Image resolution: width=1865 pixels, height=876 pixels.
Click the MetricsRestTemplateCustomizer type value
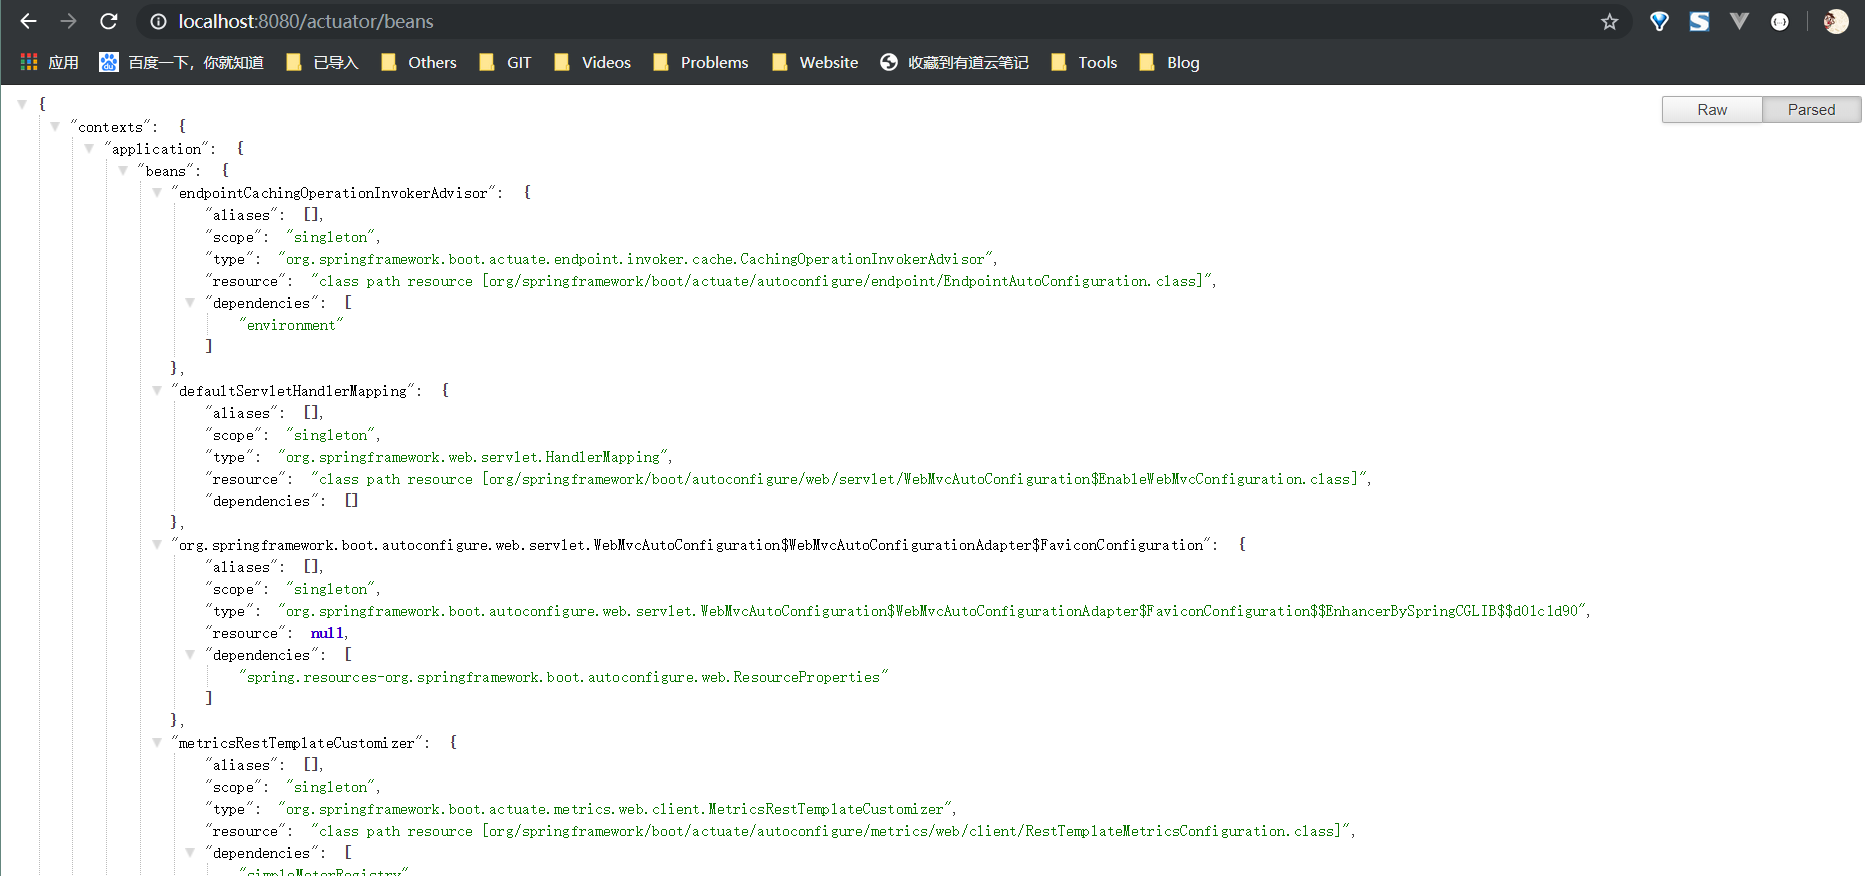click(615, 809)
